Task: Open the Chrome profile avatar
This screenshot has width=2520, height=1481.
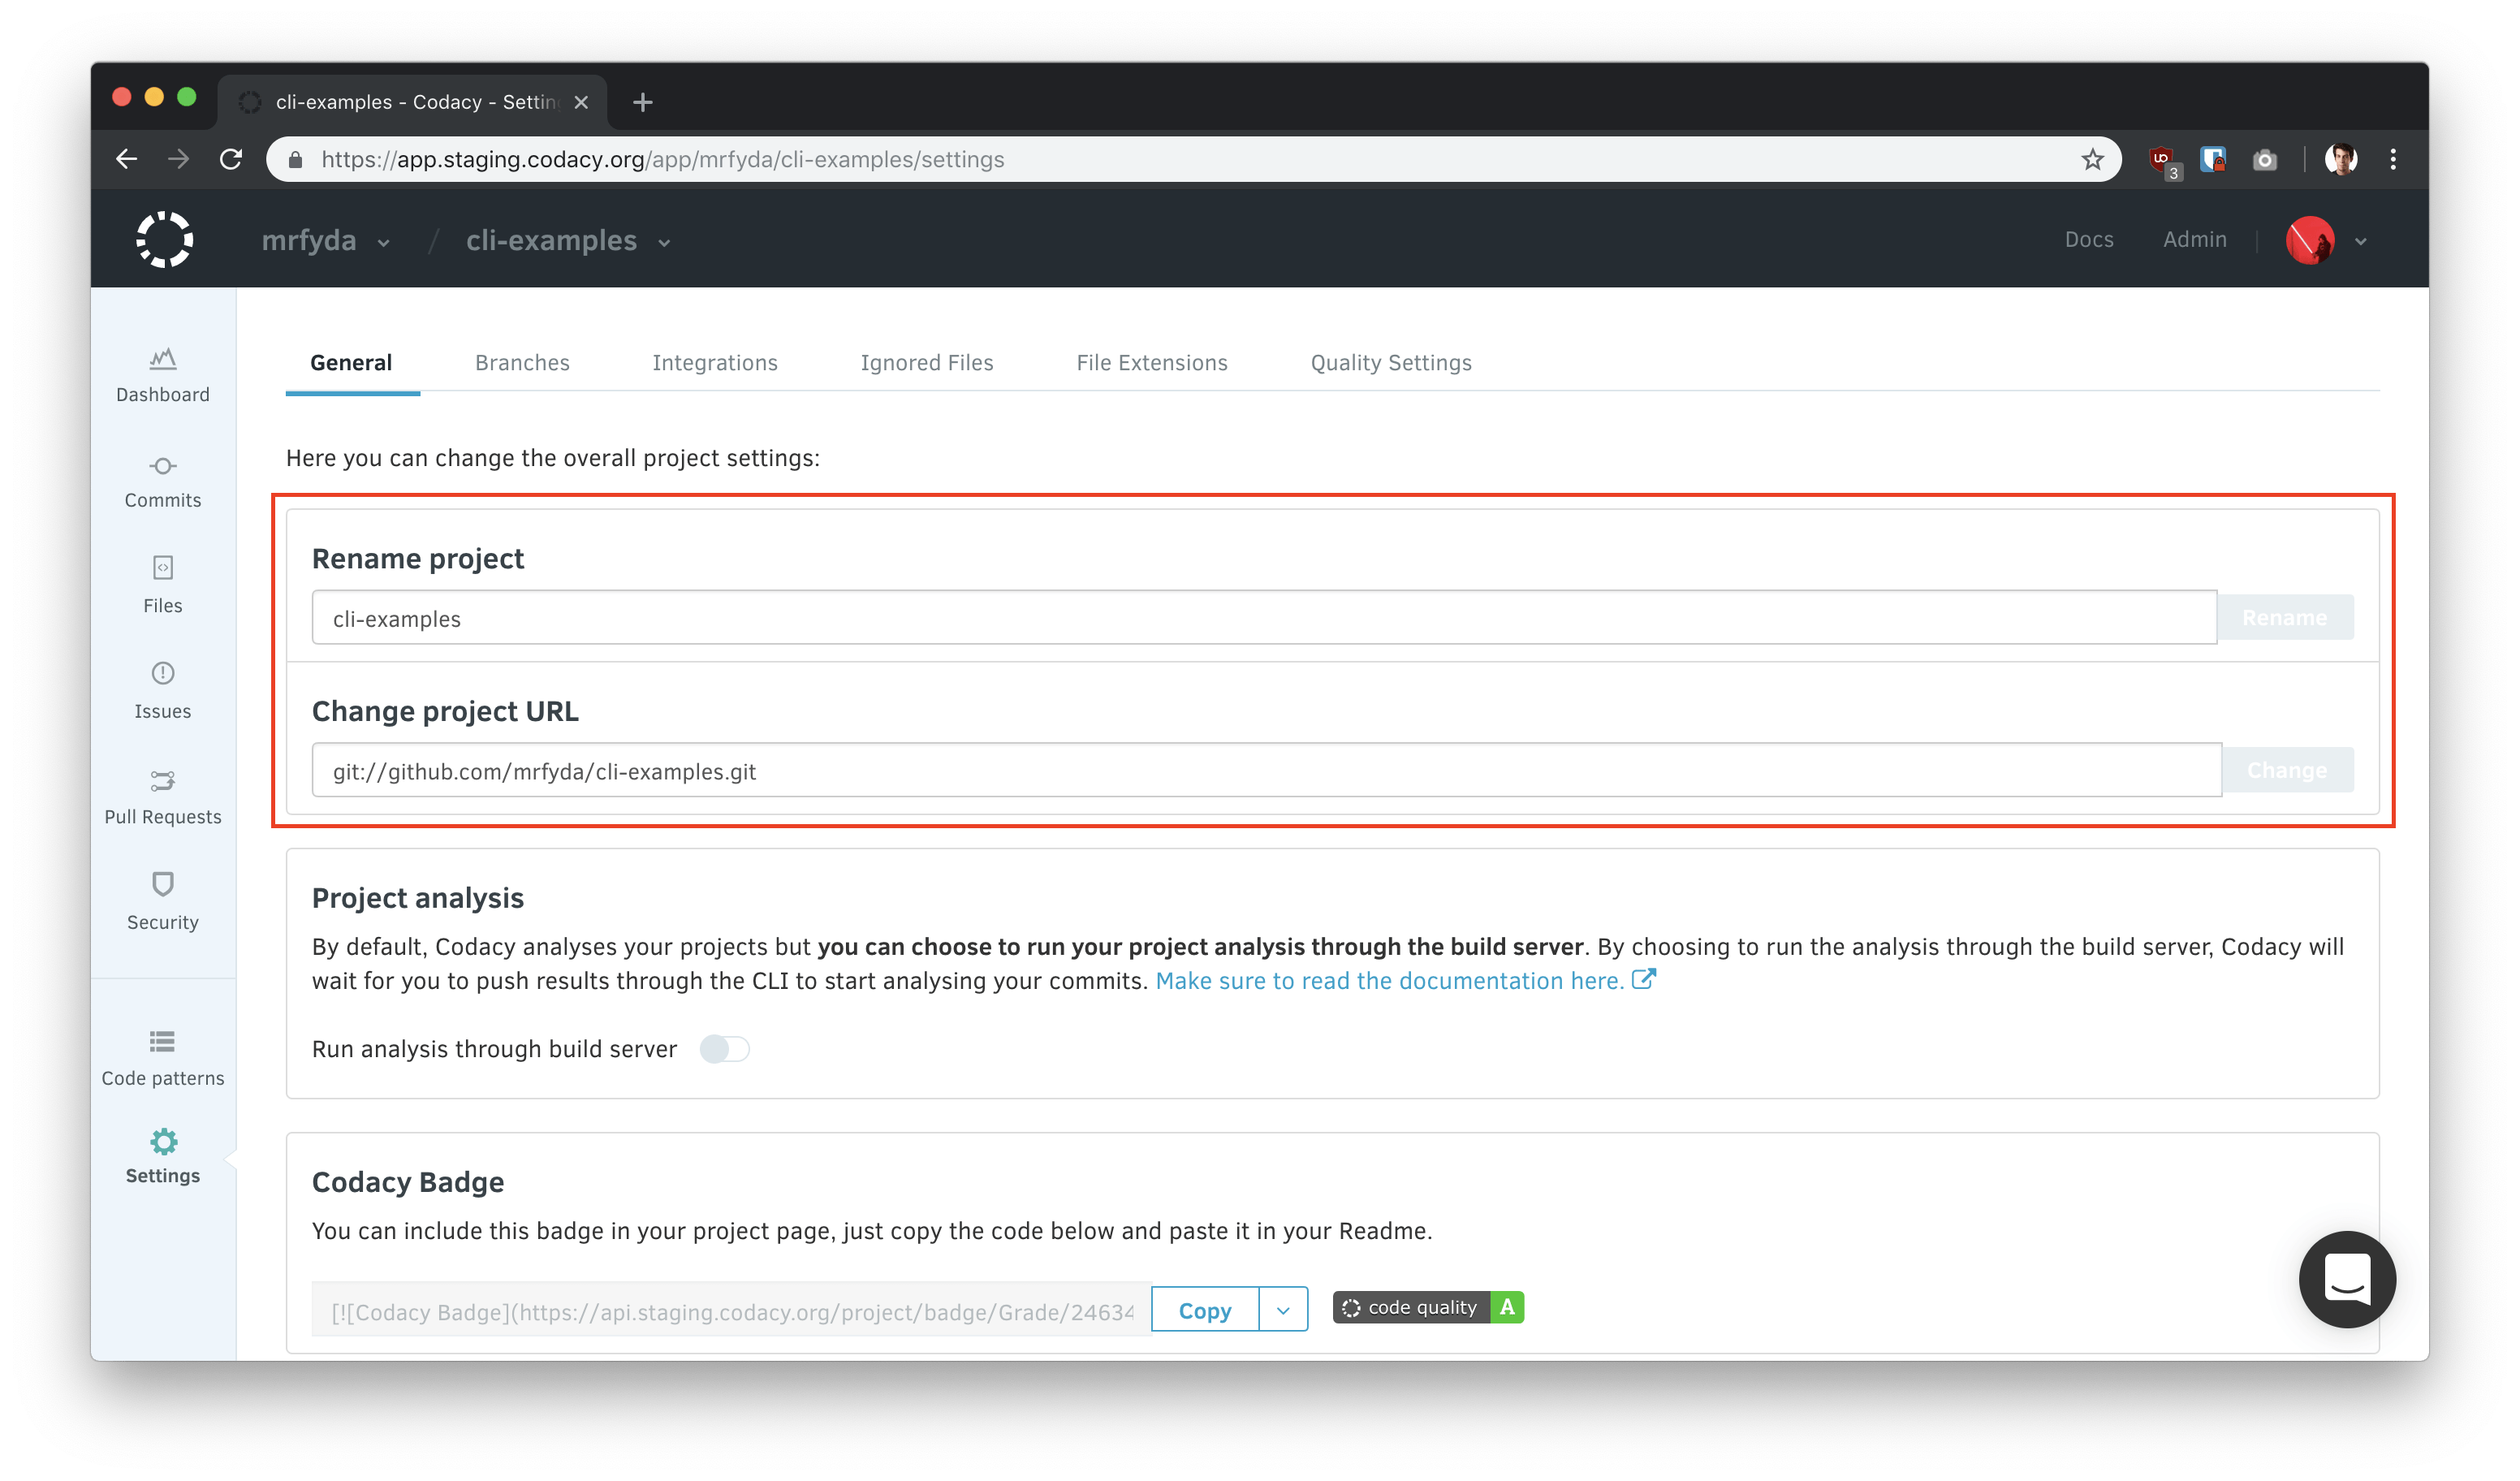Action: pyautogui.click(x=2341, y=159)
